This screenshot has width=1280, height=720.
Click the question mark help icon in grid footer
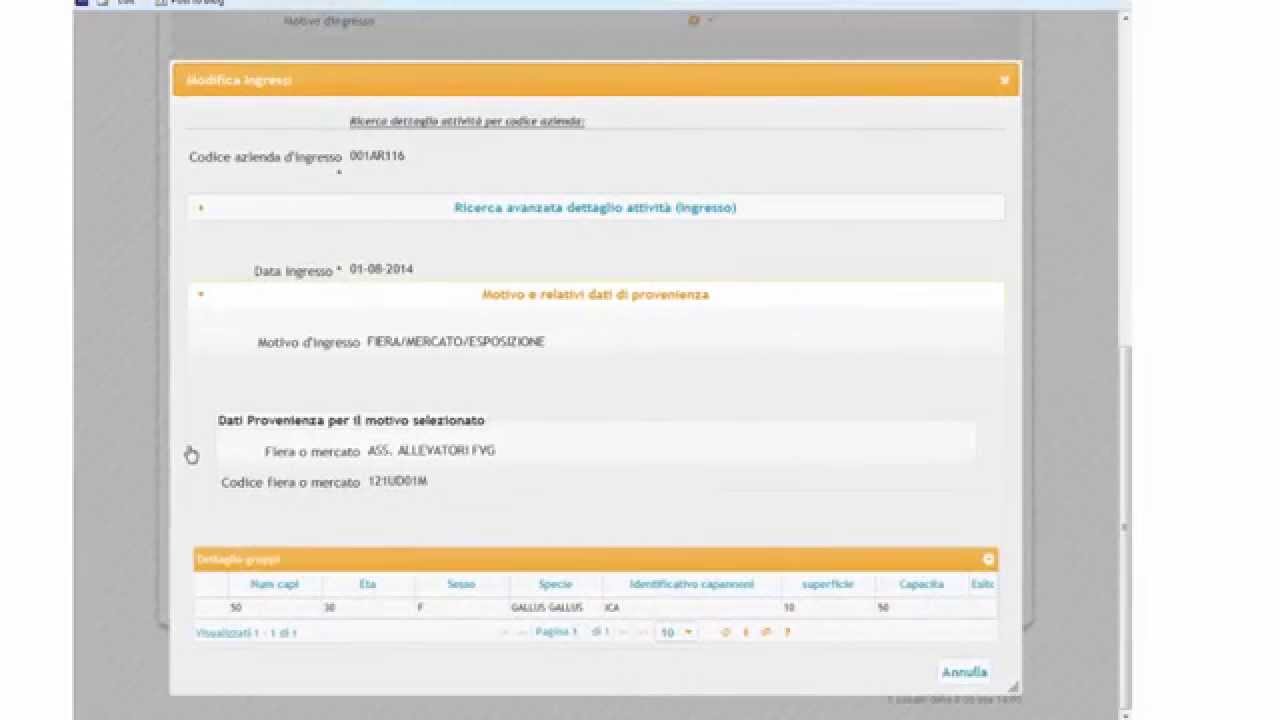point(787,632)
